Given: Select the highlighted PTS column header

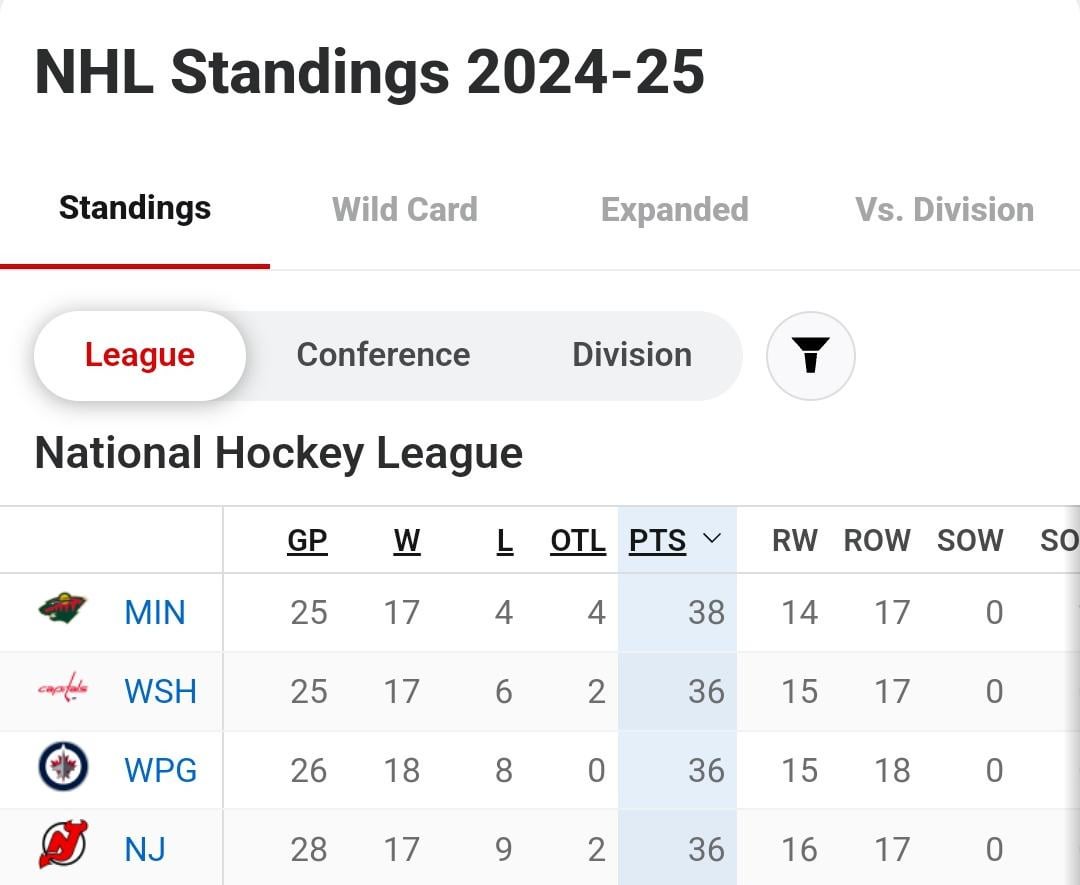Looking at the screenshot, I should click(656, 539).
